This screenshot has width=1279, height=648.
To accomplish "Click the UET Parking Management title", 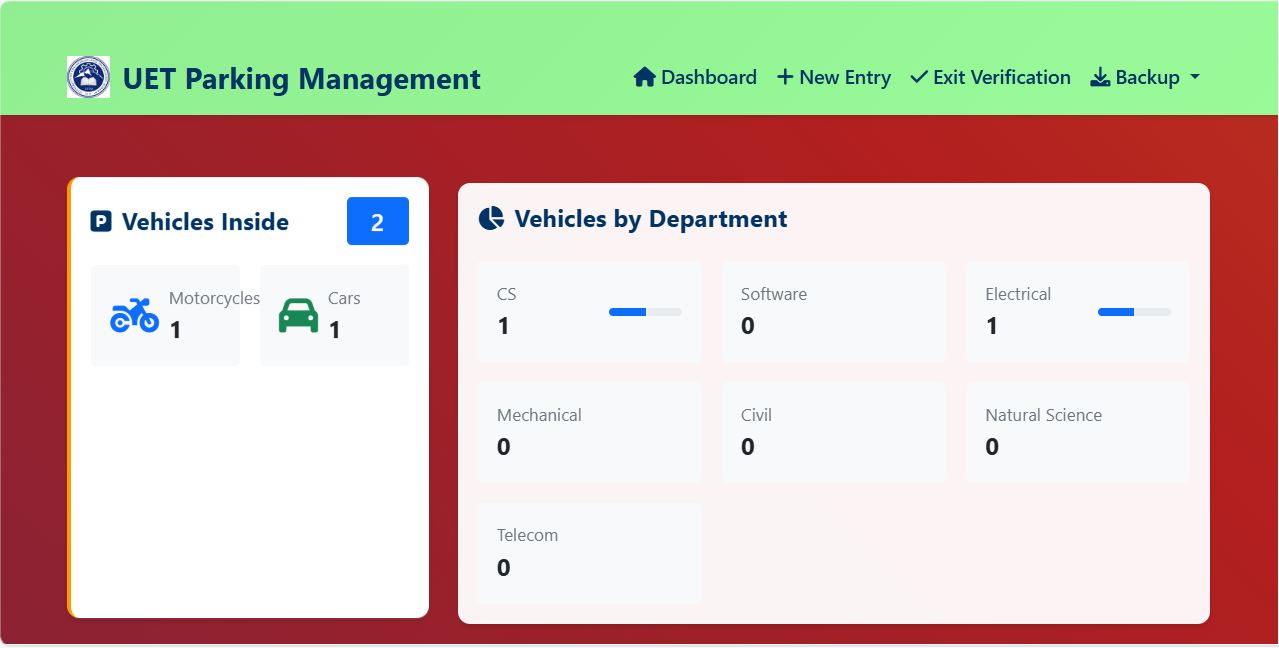I will [x=301, y=79].
